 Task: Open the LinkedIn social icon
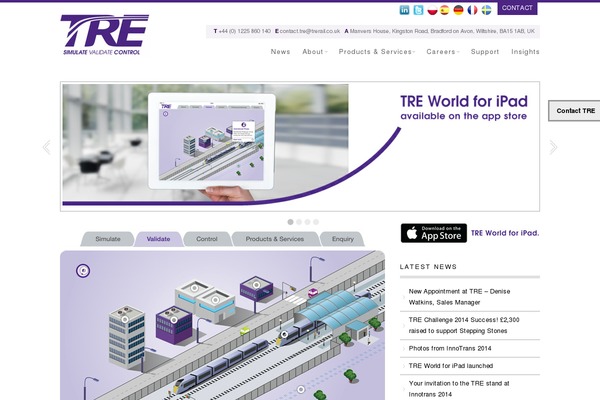tap(404, 10)
